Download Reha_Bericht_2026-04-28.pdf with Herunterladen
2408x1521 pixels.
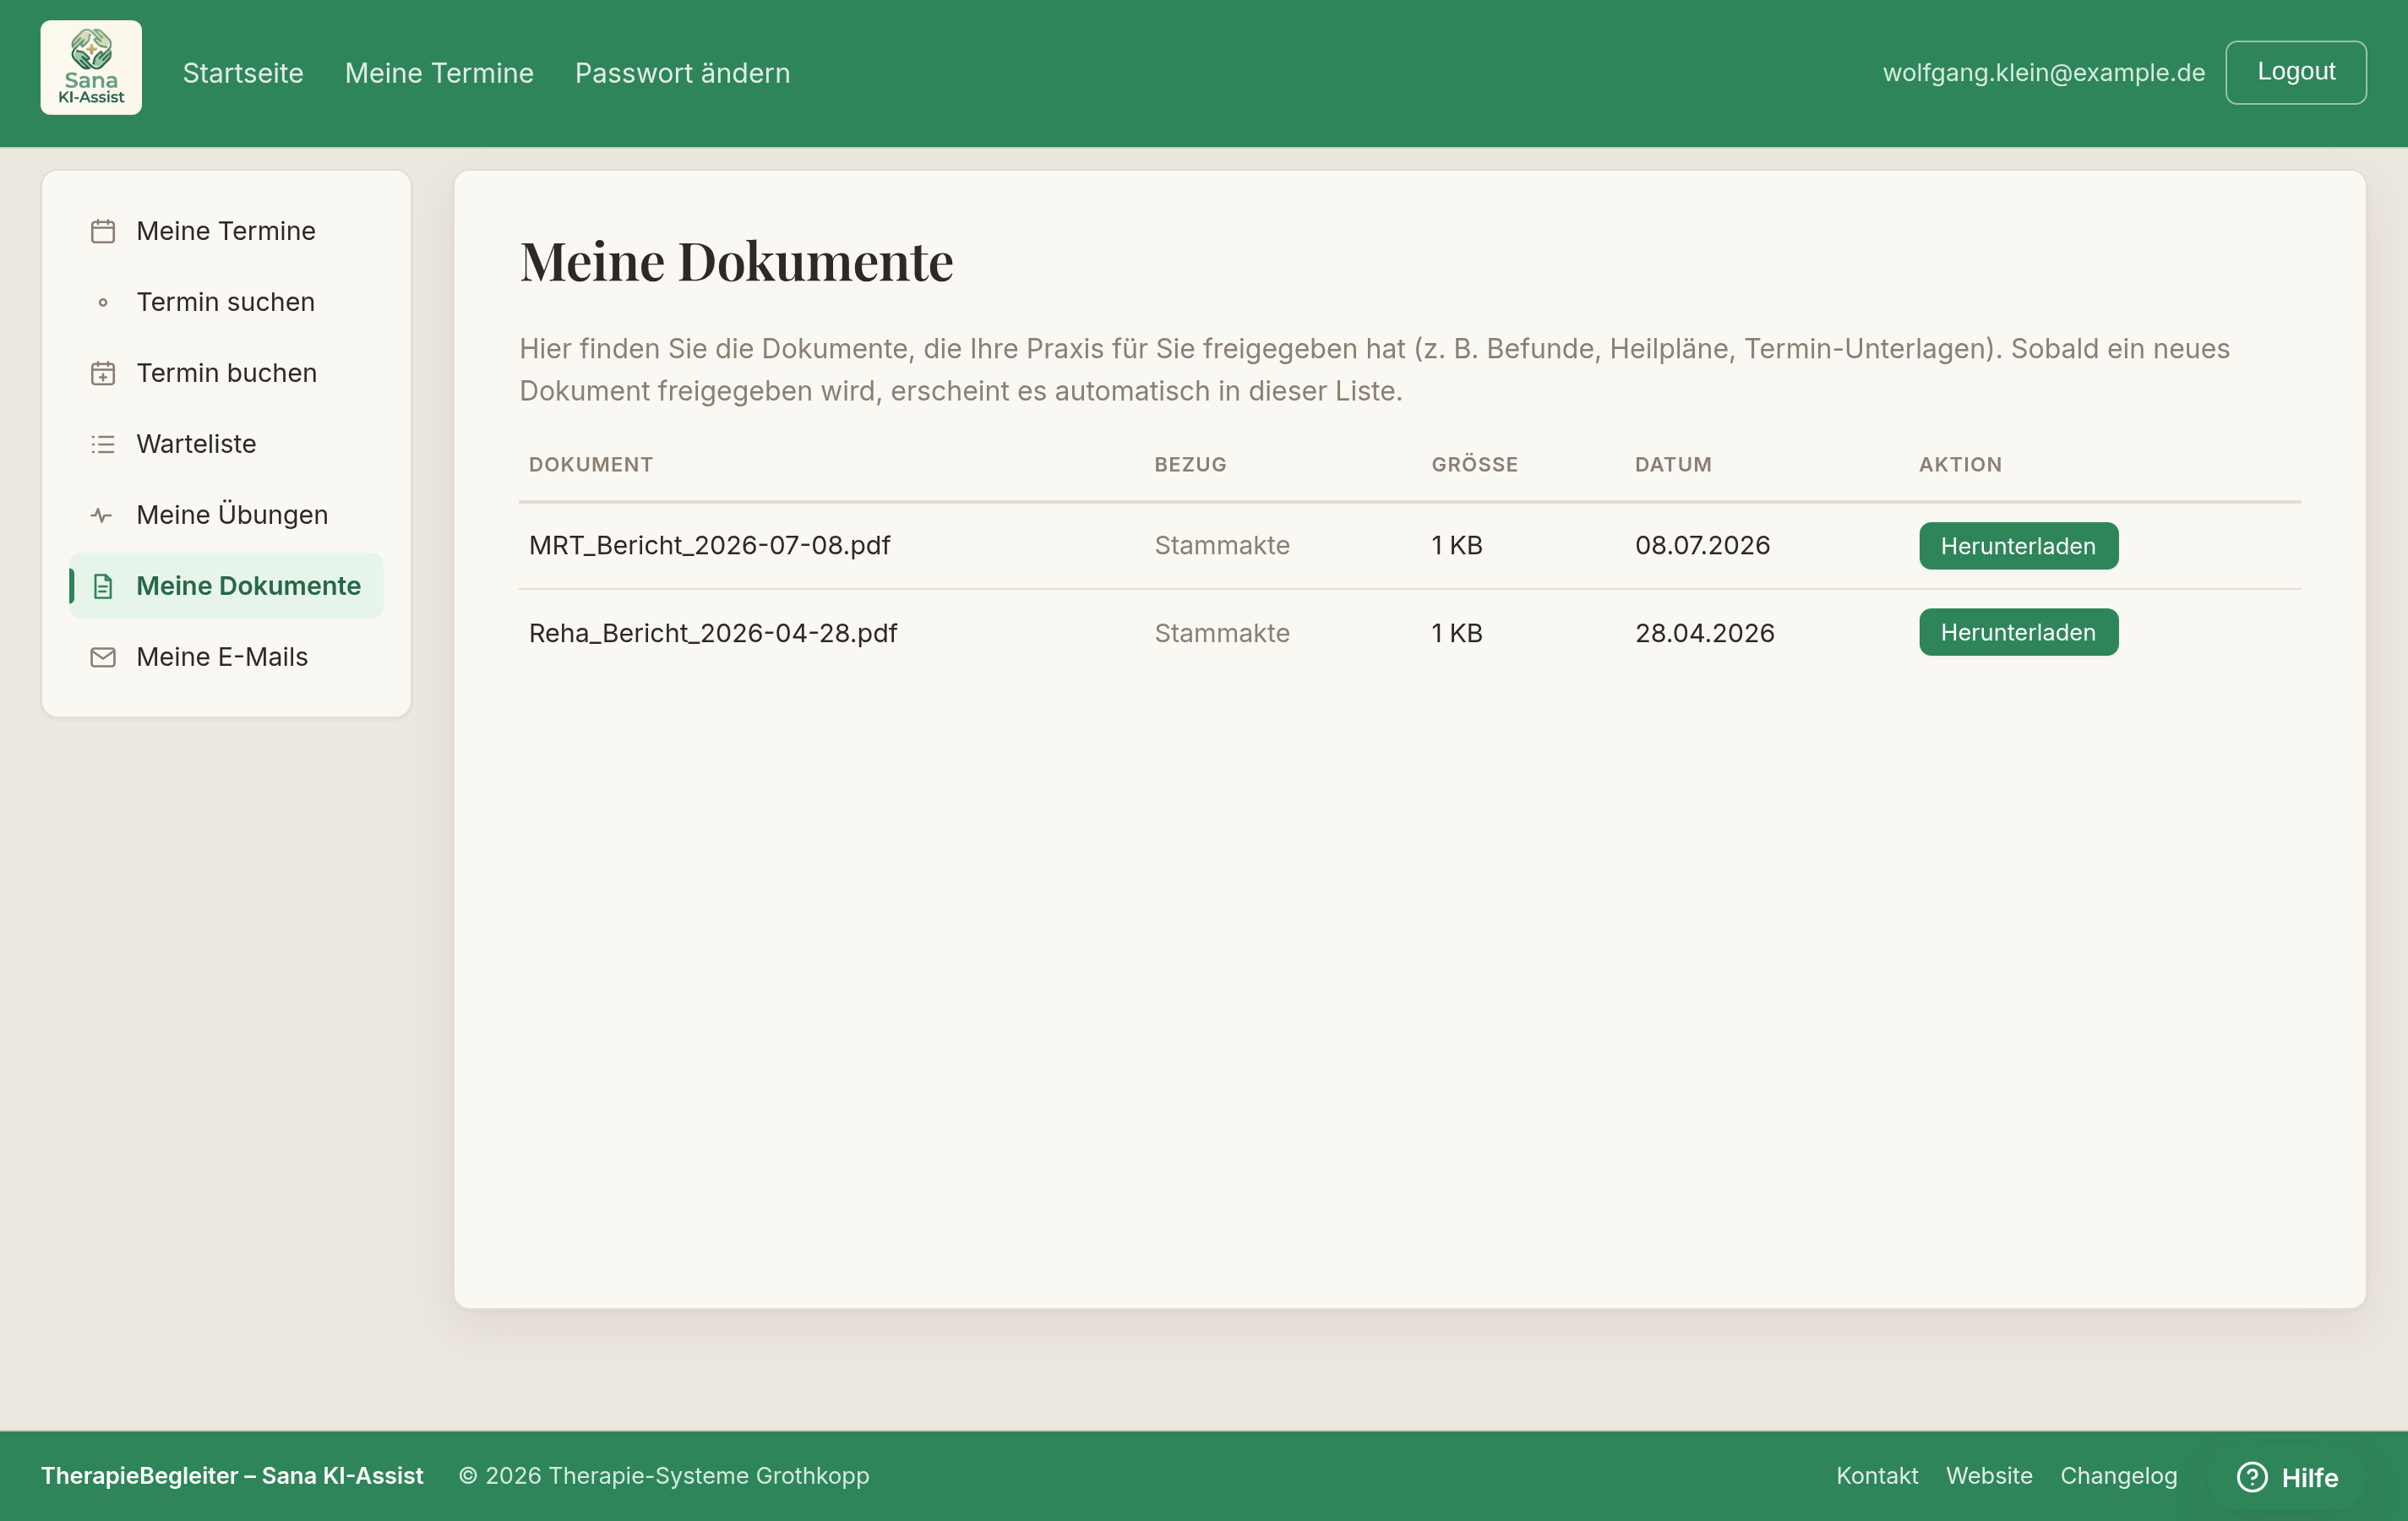point(2018,632)
